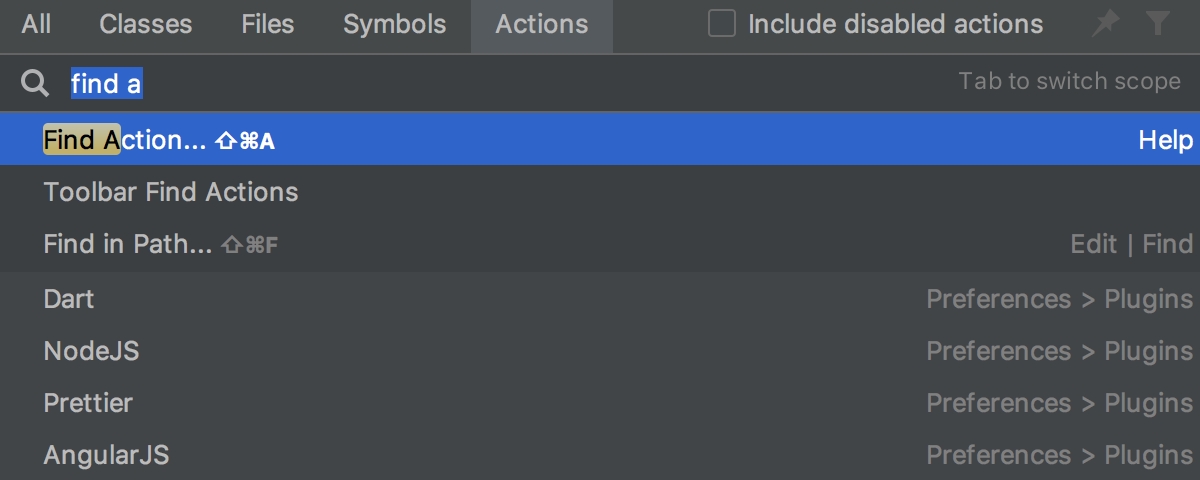Viewport: 1200px width, 480px height.
Task: Select the AngularJS plugin result
Action: coord(106,455)
